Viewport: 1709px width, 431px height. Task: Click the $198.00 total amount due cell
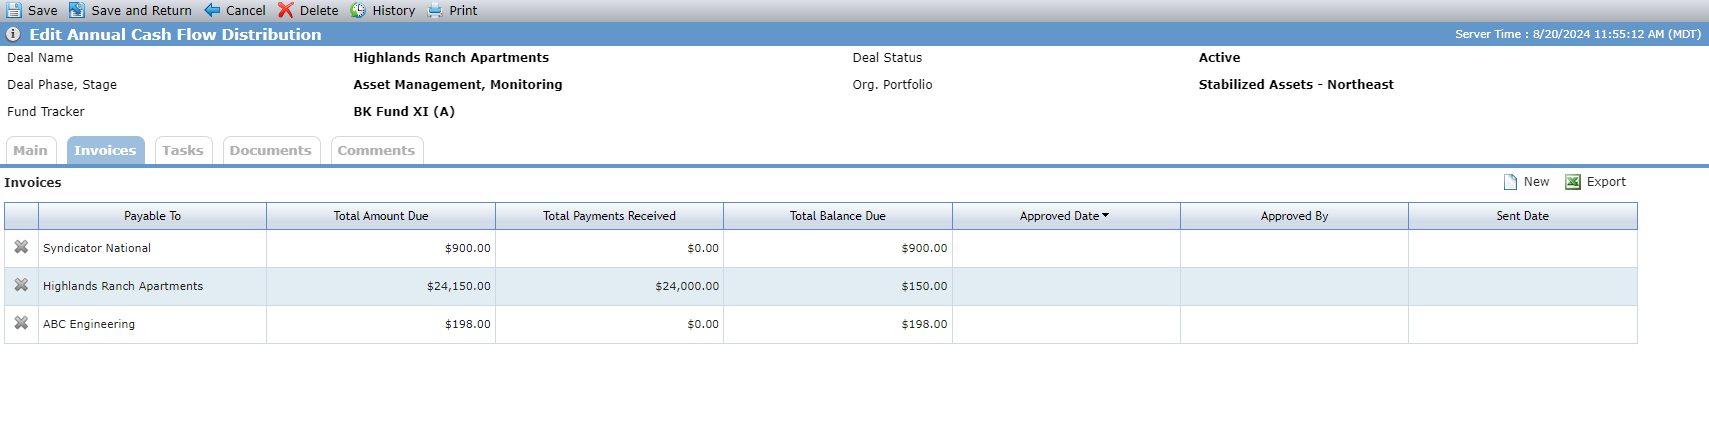pyautogui.click(x=381, y=324)
